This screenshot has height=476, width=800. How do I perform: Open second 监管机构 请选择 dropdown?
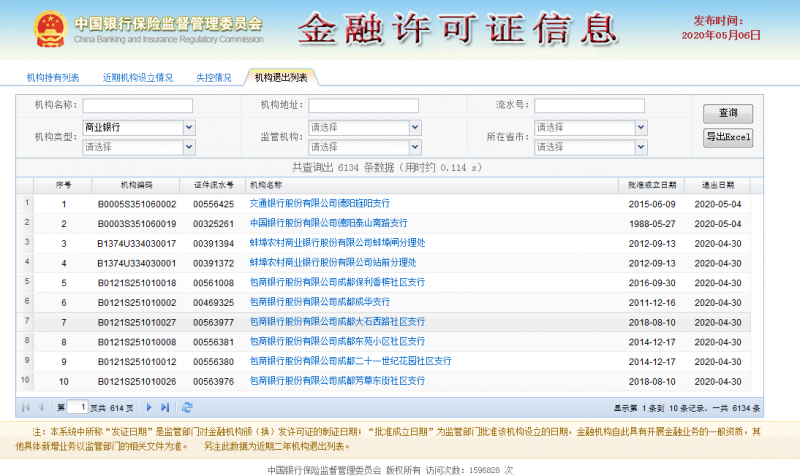click(415, 147)
